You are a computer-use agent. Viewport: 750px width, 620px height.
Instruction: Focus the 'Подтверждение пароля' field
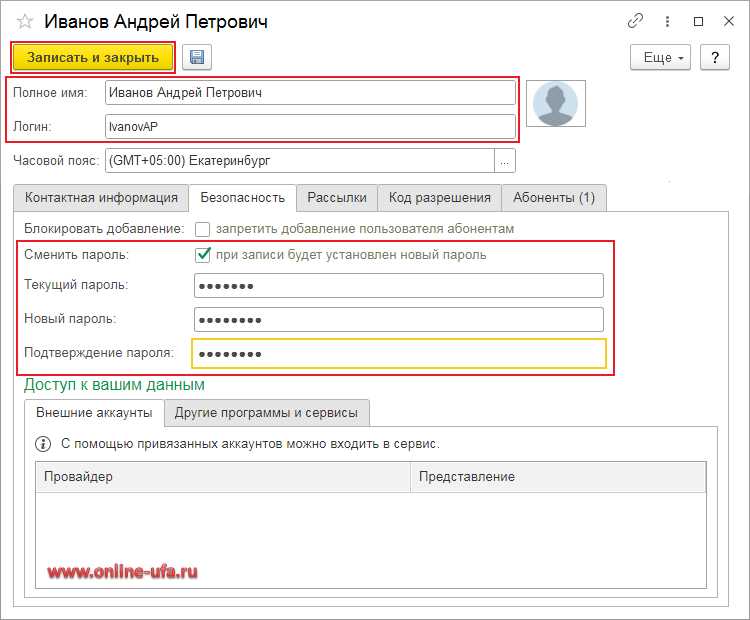[x=398, y=354]
